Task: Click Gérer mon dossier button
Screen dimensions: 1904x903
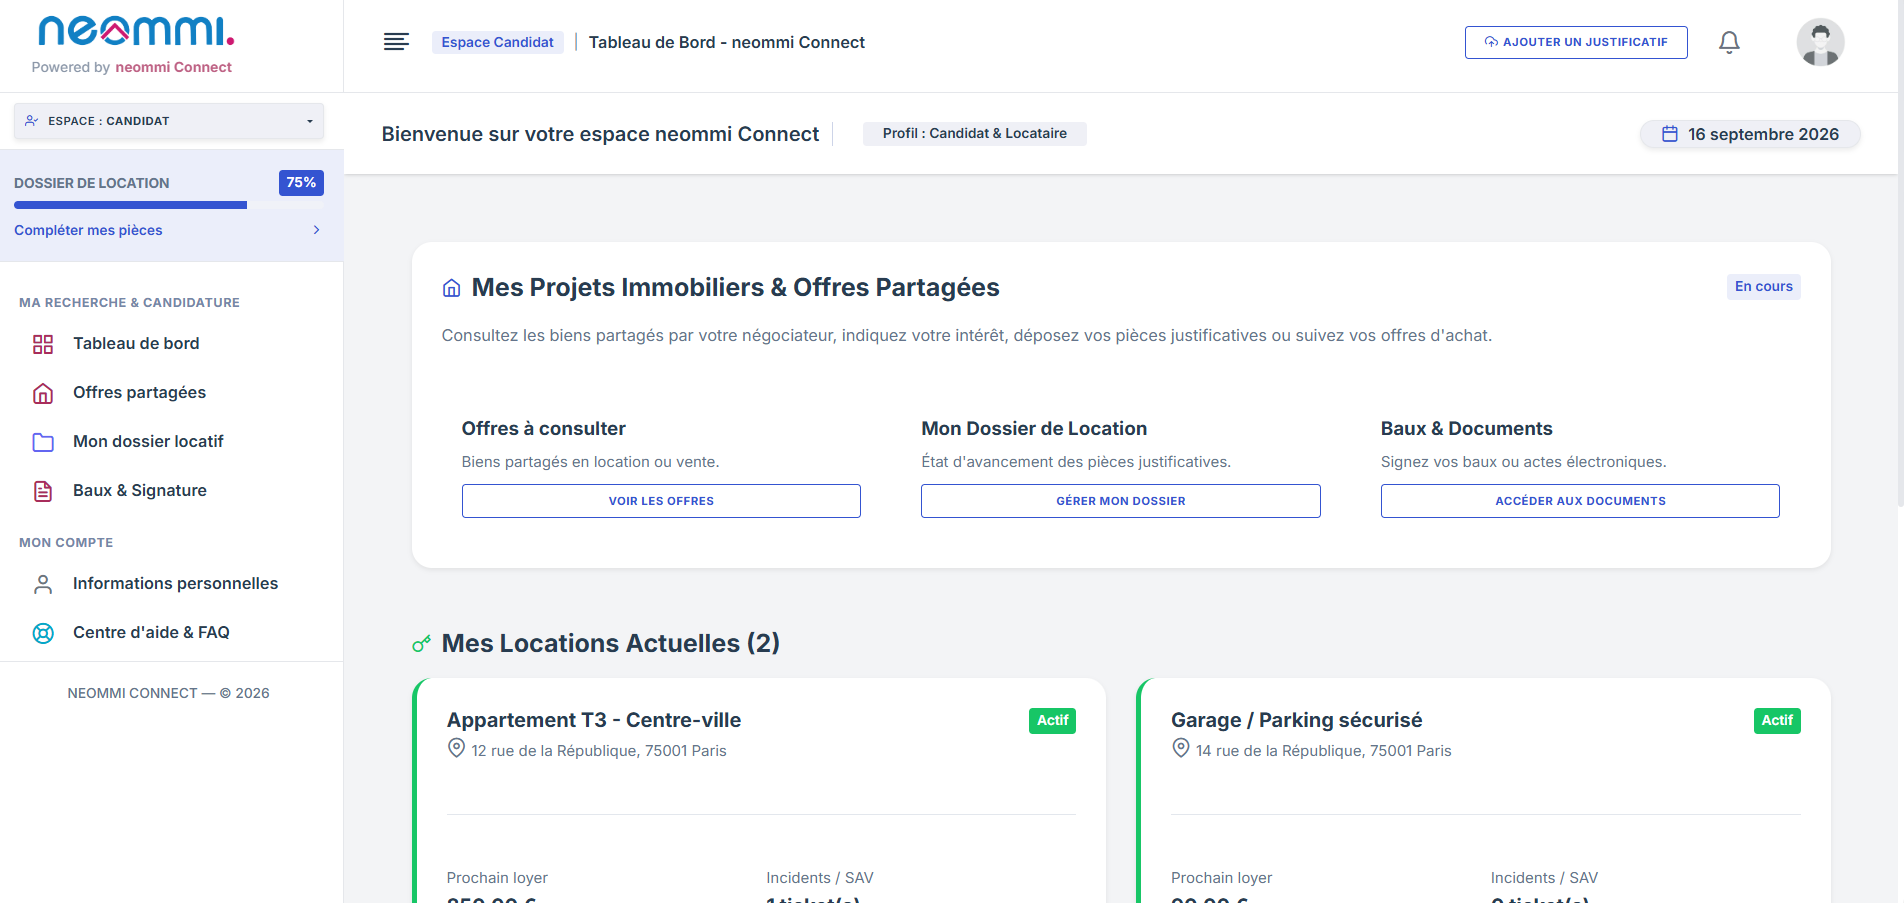Action: coord(1121,501)
